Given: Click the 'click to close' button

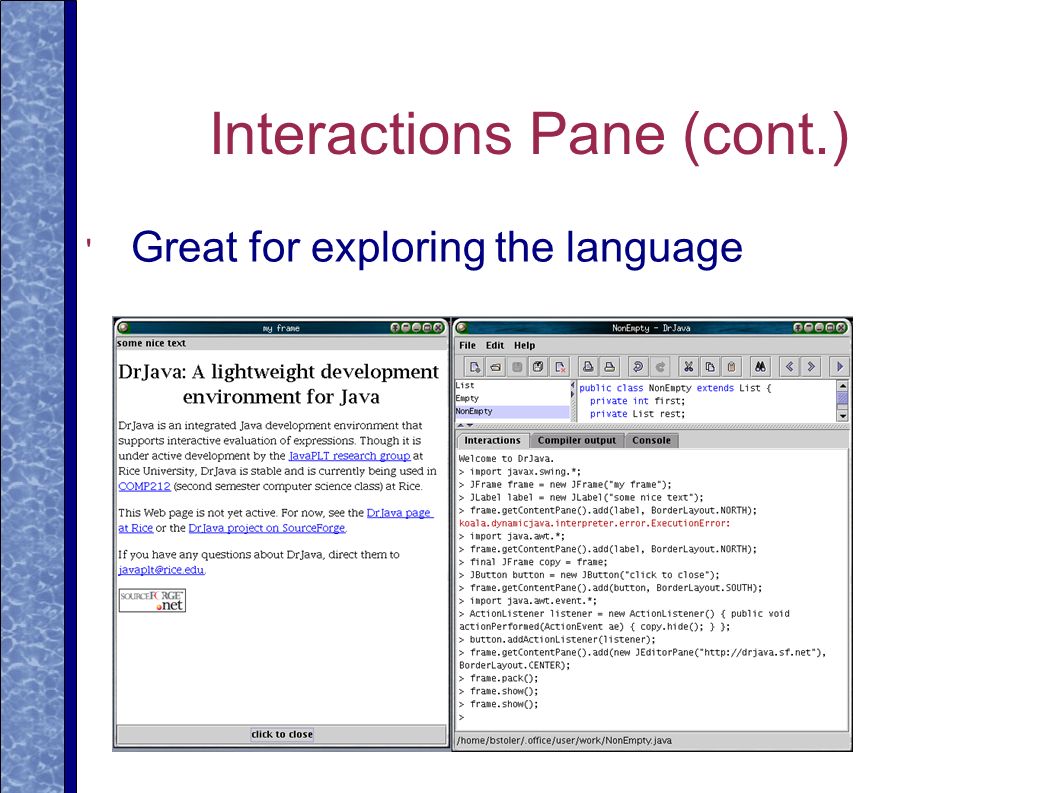Looking at the screenshot, I should click(281, 734).
